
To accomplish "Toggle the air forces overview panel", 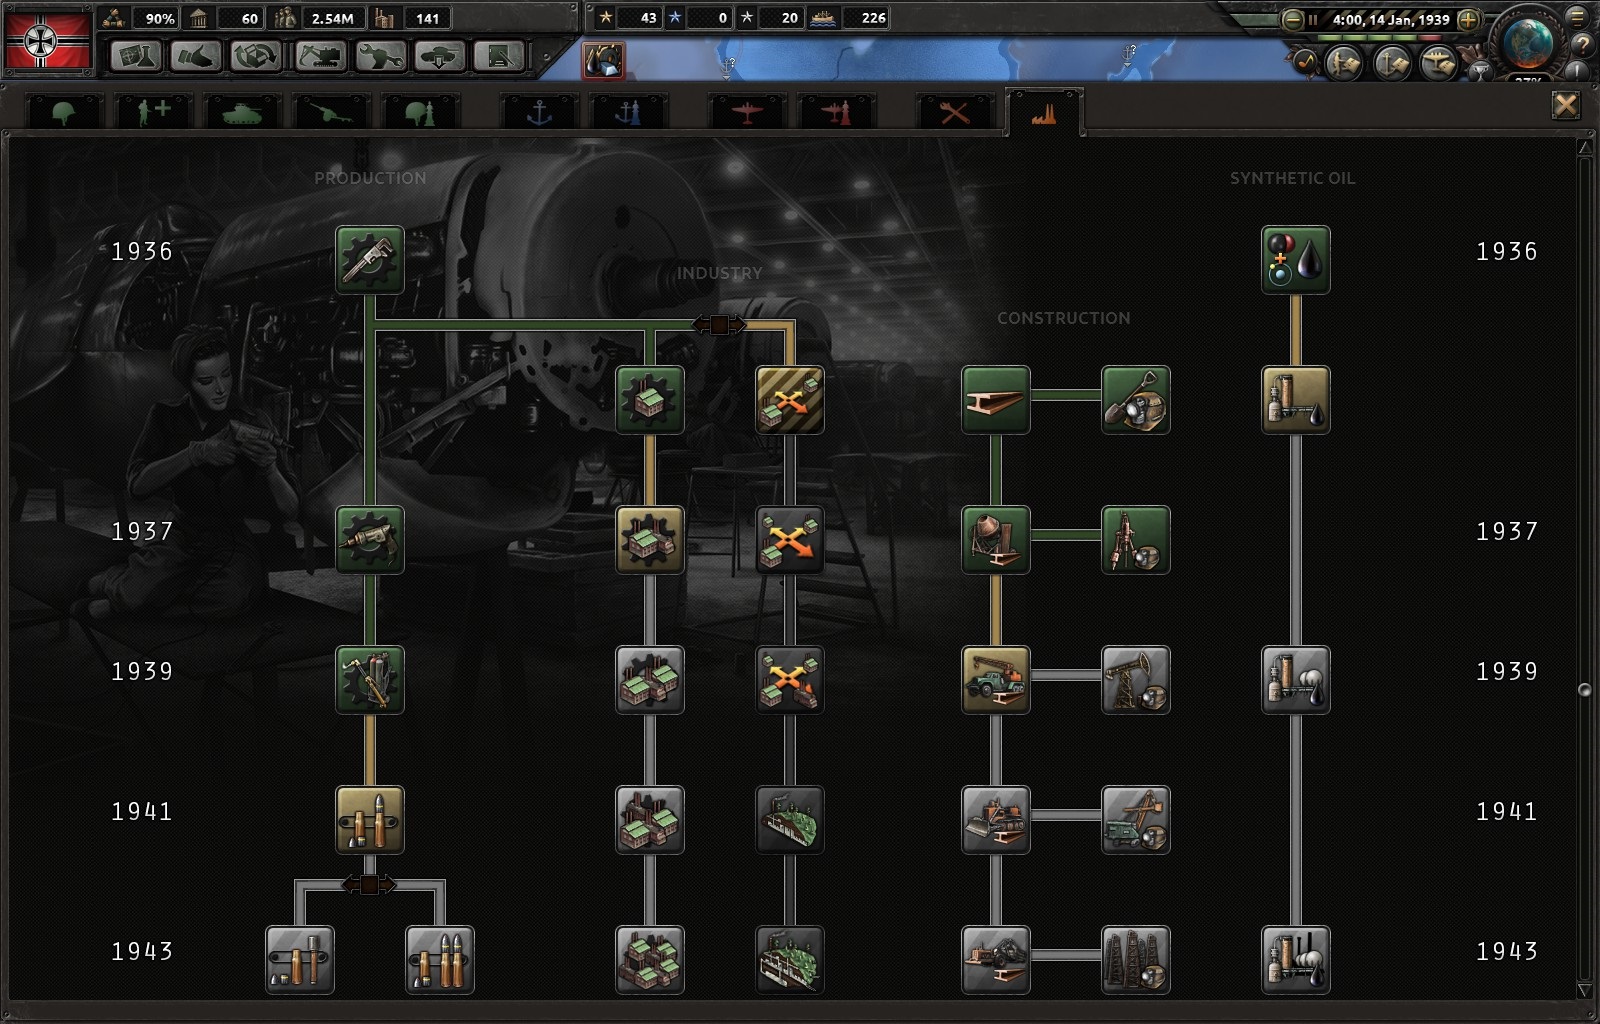I will (x=1438, y=62).
